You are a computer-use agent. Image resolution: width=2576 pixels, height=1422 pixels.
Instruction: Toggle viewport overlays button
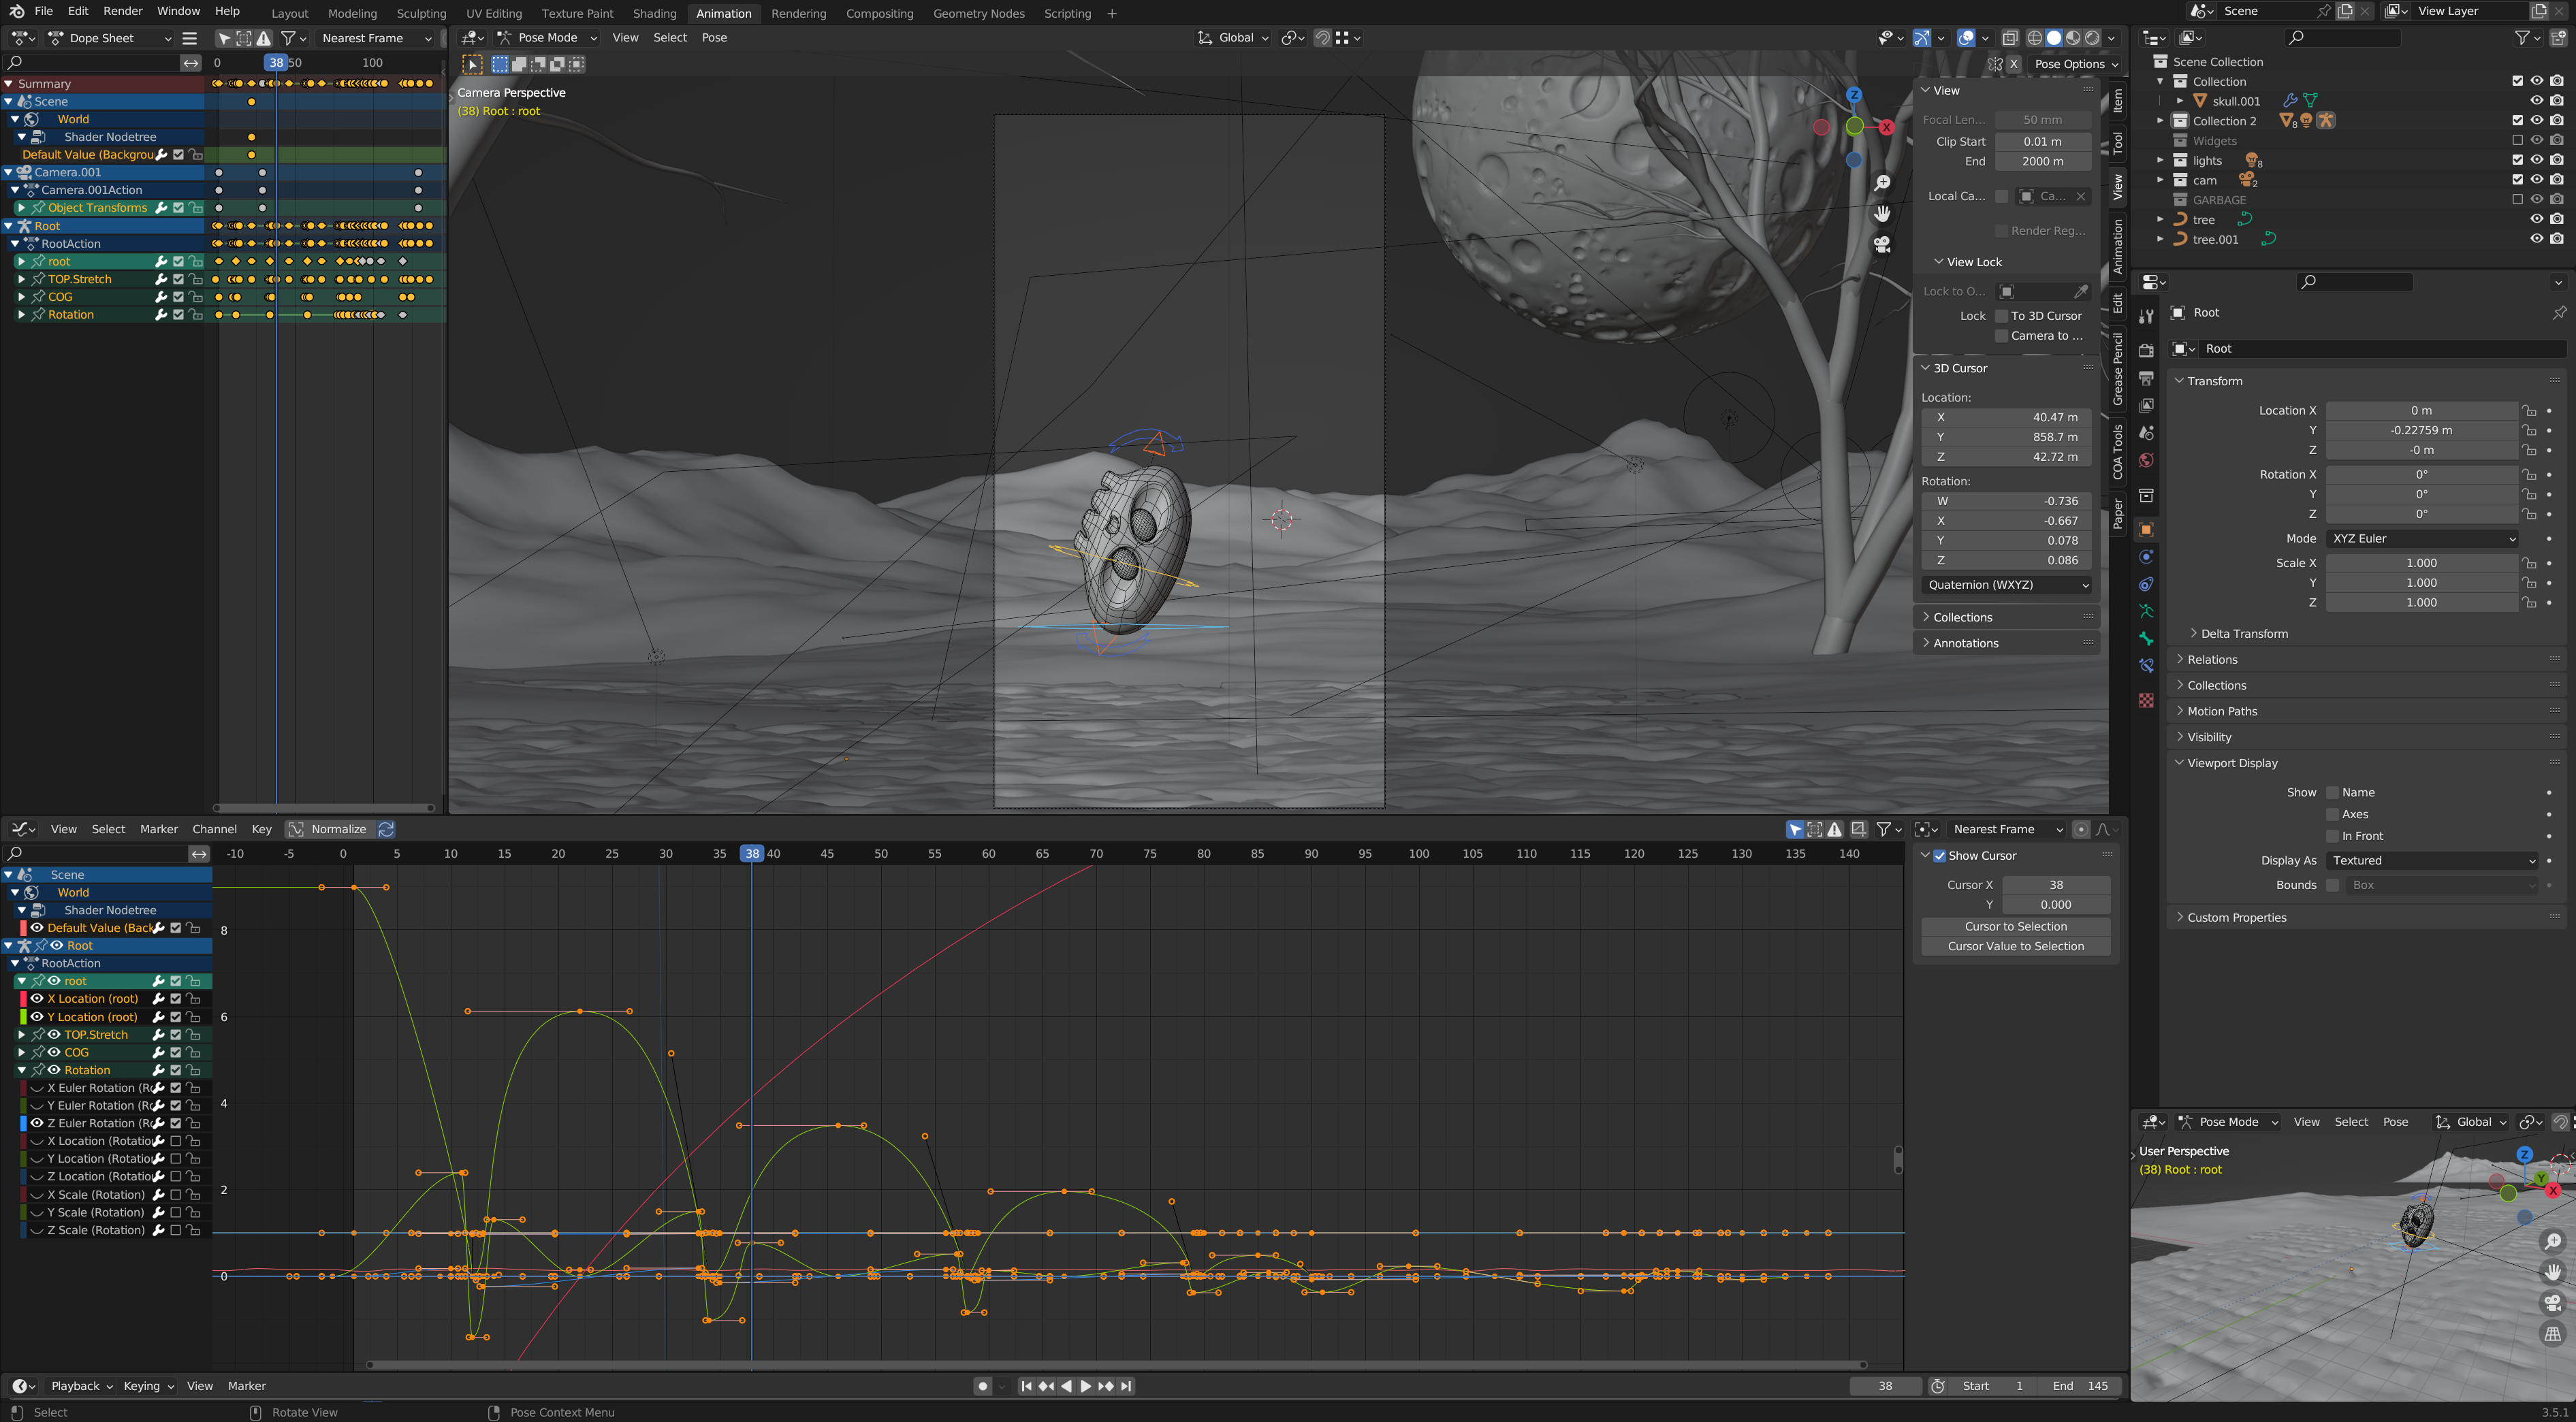click(x=1966, y=38)
